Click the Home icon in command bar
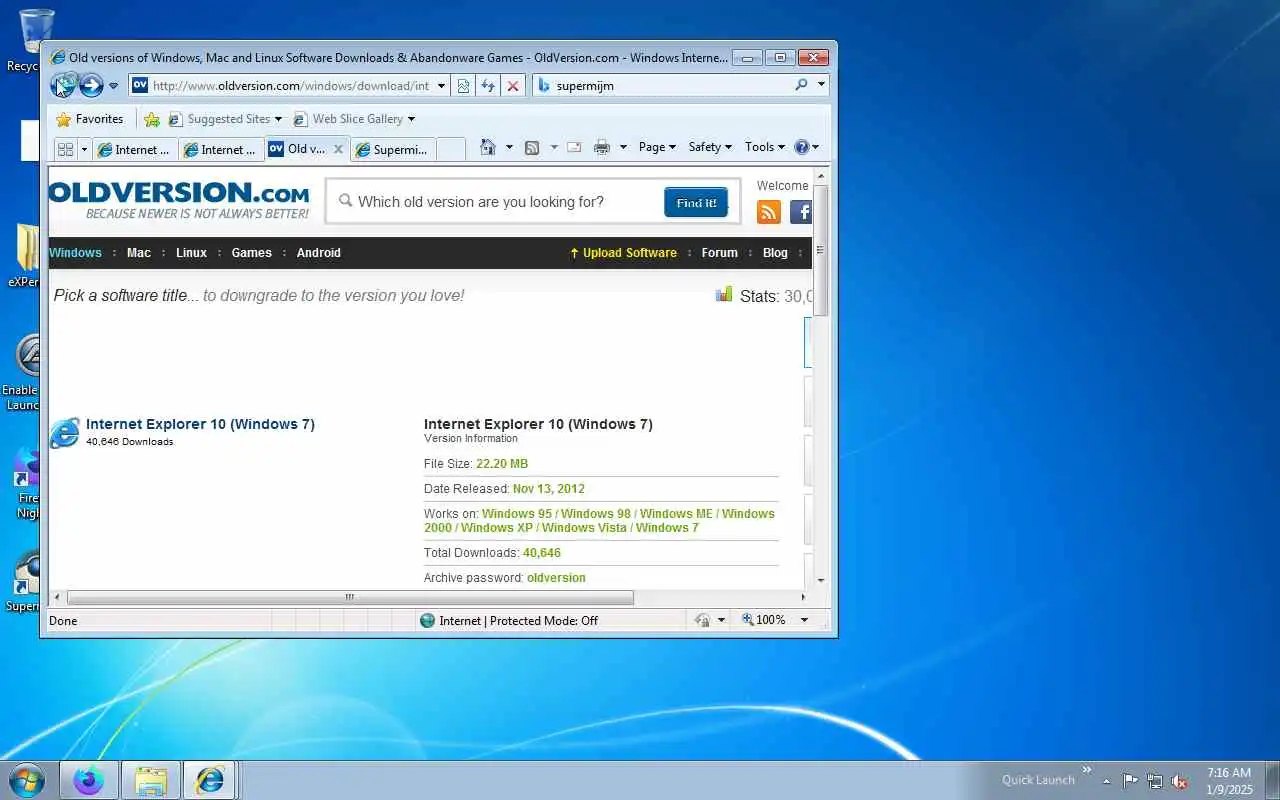This screenshot has height=800, width=1280. click(x=487, y=147)
